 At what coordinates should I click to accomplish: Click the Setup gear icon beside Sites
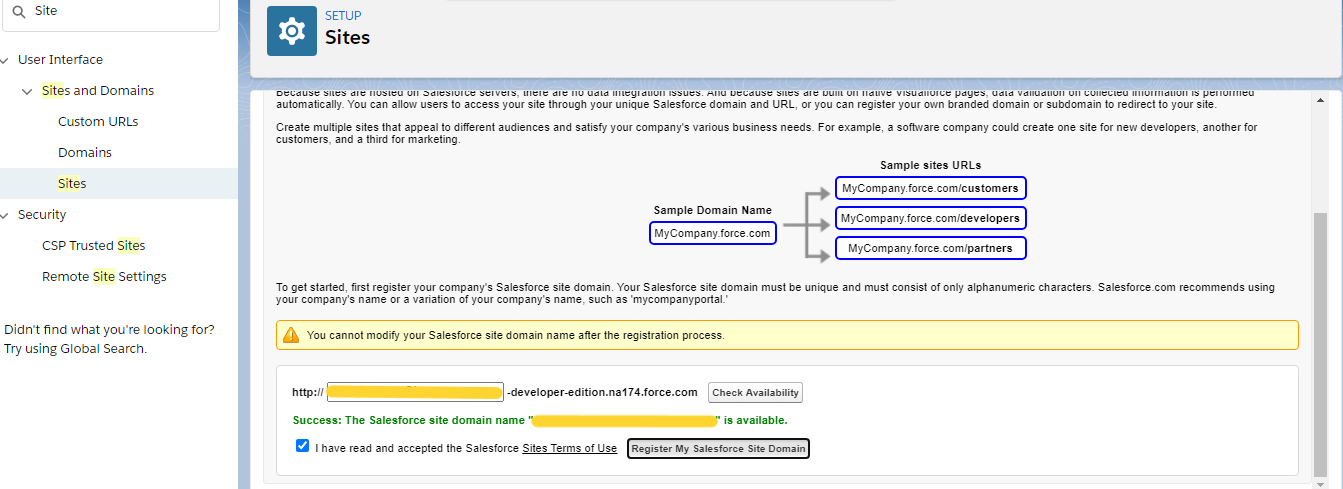click(x=292, y=31)
